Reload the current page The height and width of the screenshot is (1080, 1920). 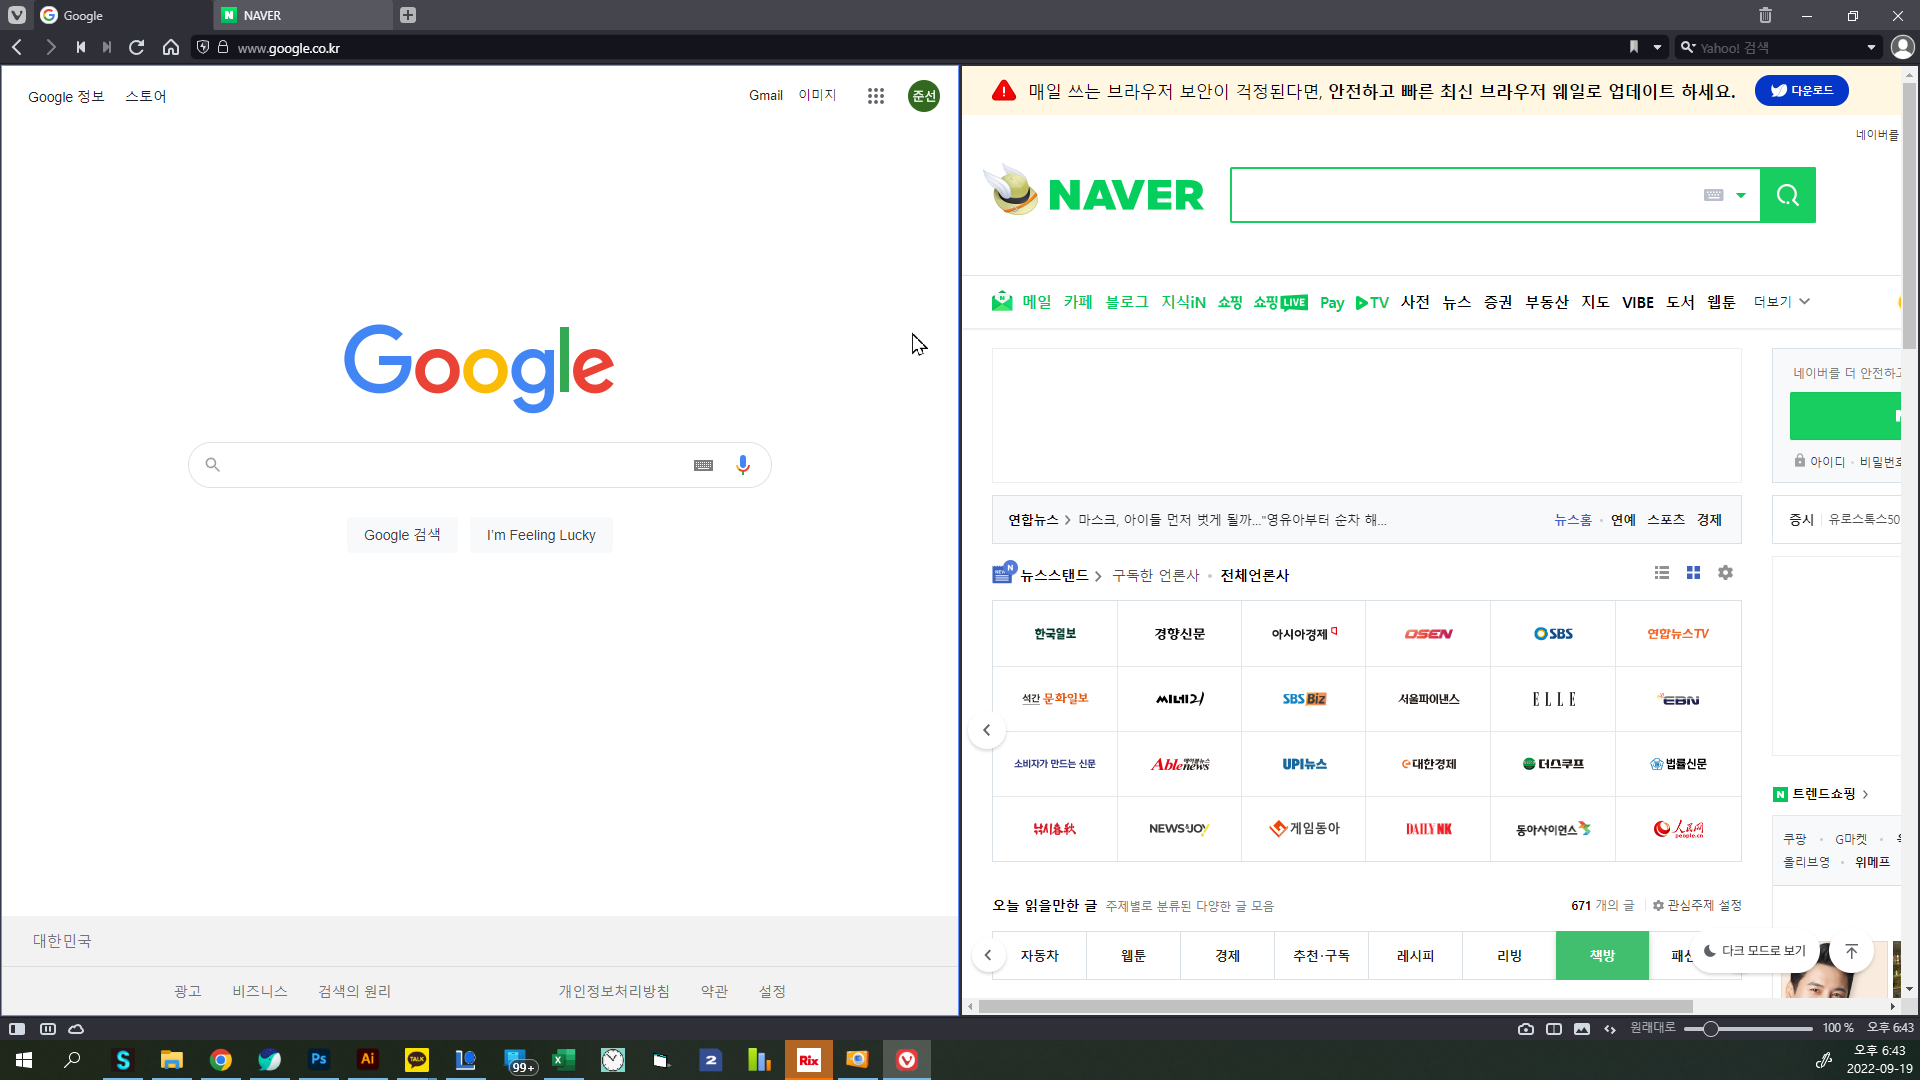click(137, 47)
